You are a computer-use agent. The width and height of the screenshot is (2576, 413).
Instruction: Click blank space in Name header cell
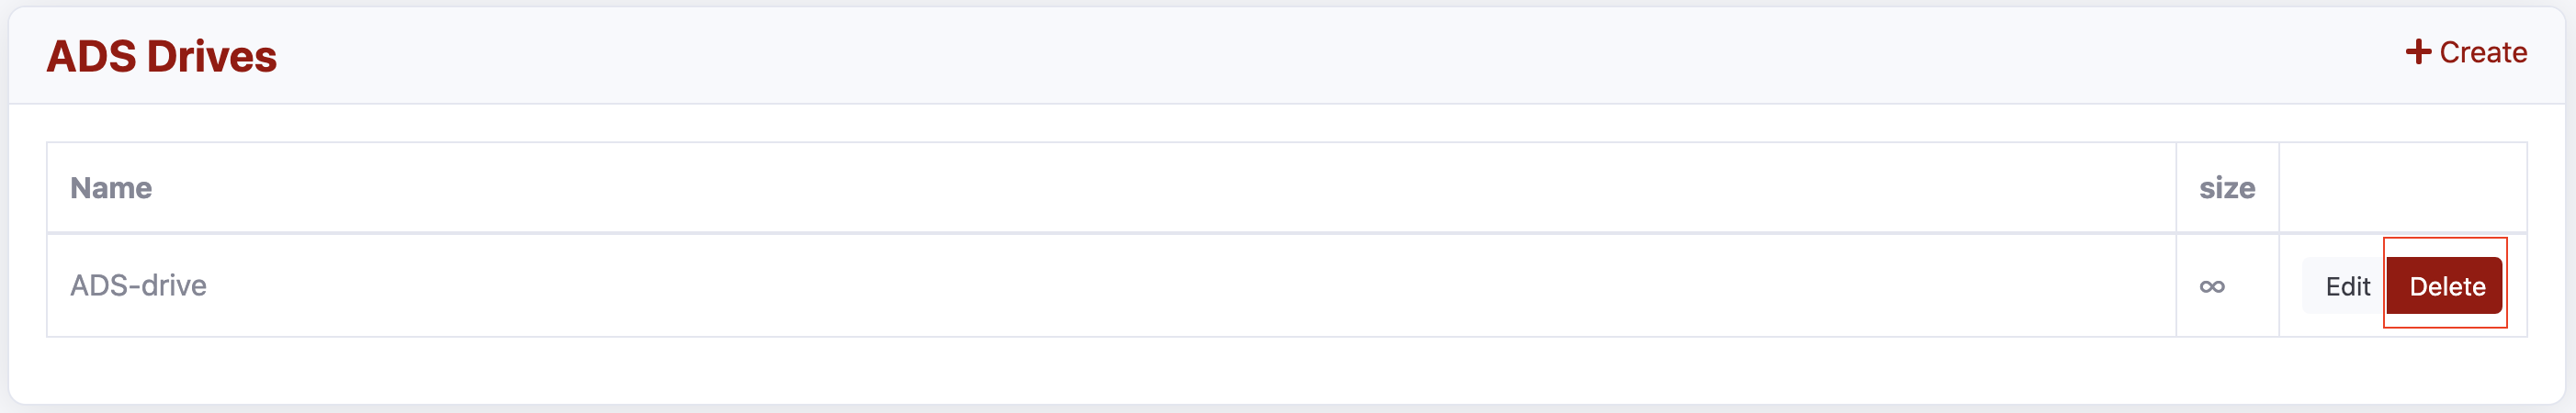tap(1100, 188)
